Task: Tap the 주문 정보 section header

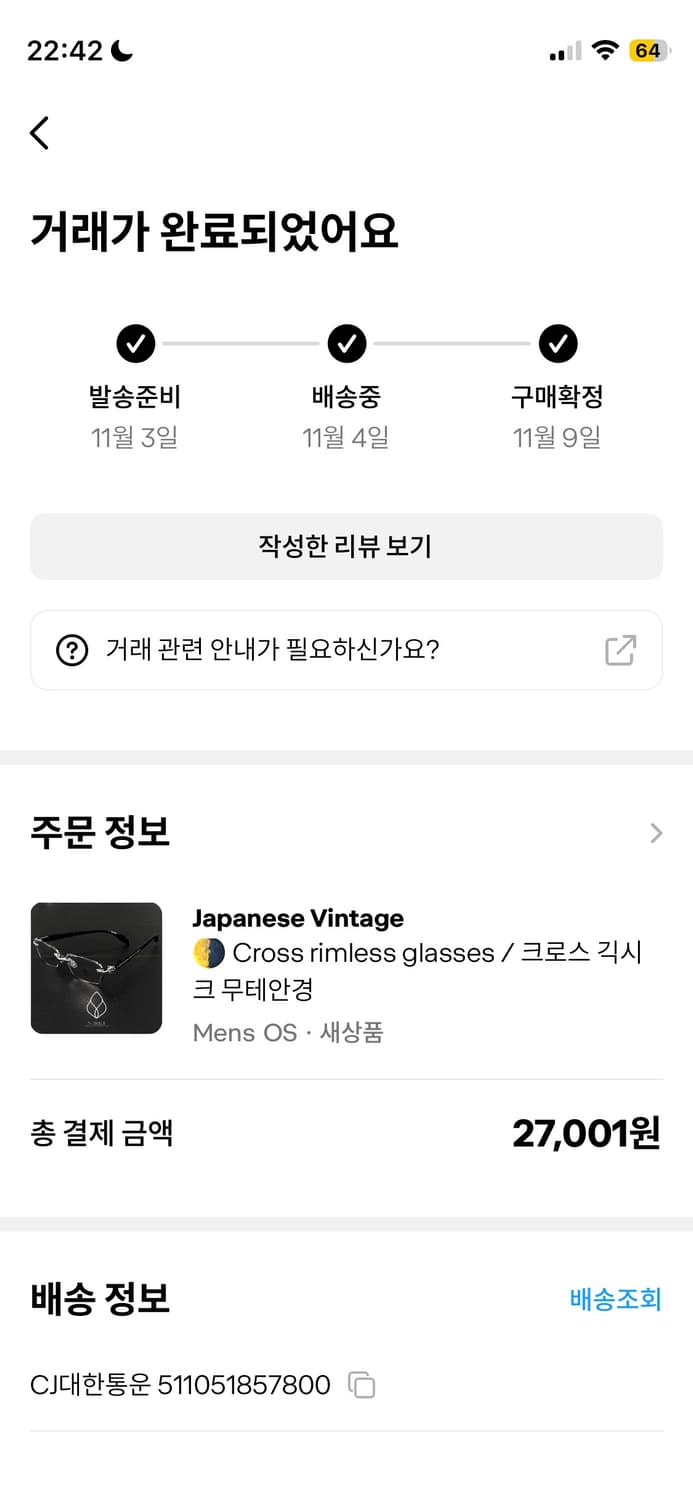Action: click(x=98, y=832)
